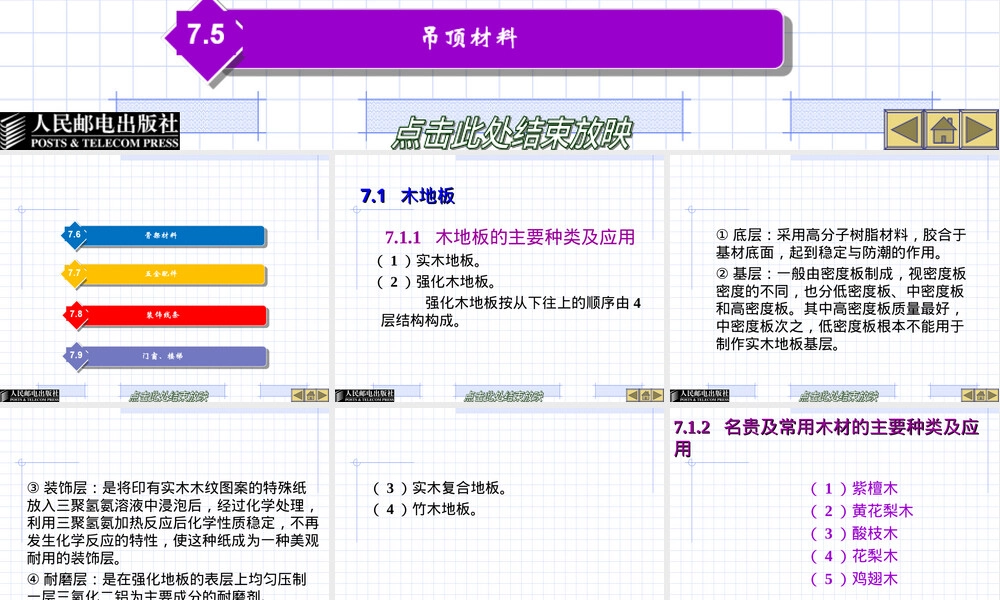This screenshot has width=1000, height=600.
Task: Click the large home button on the 7.5 slide
Action: [x=943, y=130]
